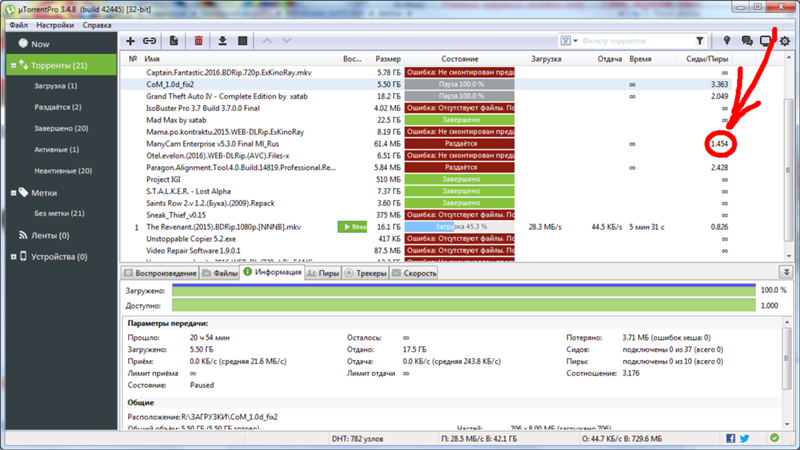800x450 pixels.
Task: Open the Справка menu
Action: [97, 25]
